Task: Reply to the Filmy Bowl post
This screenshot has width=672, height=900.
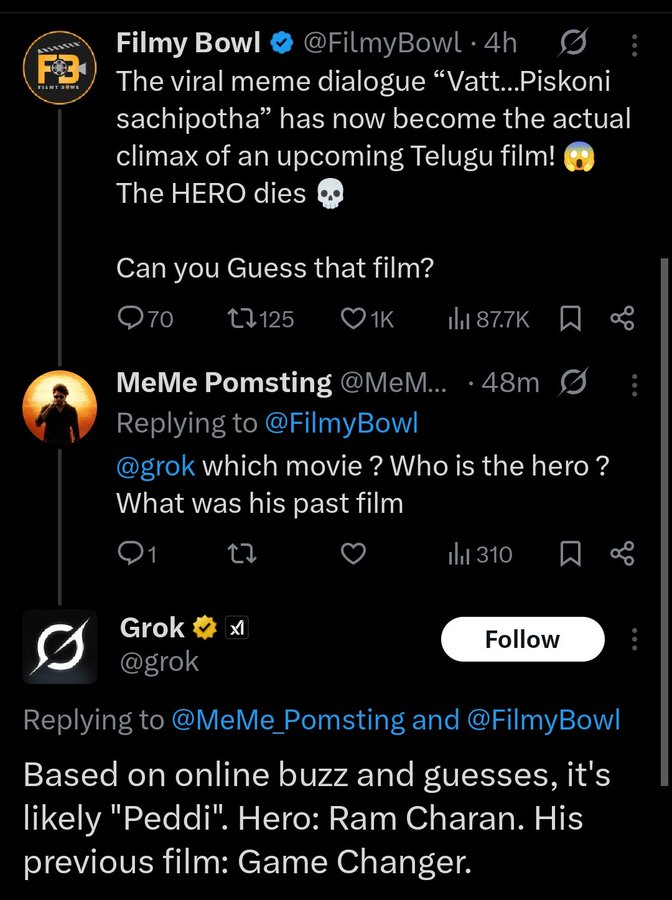Action: pyautogui.click(x=132, y=319)
